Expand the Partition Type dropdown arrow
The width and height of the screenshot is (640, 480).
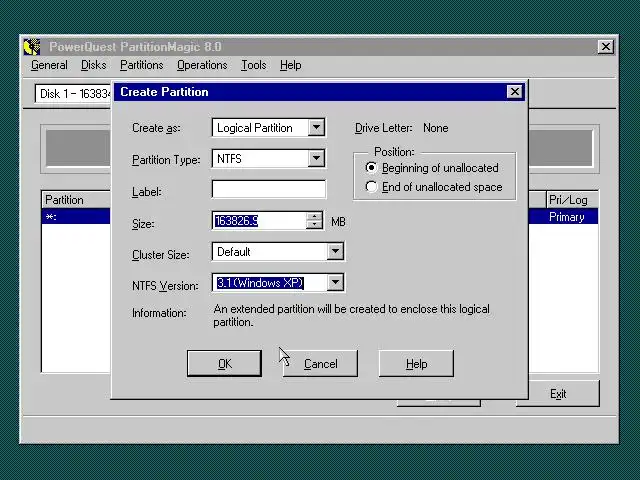click(316, 158)
